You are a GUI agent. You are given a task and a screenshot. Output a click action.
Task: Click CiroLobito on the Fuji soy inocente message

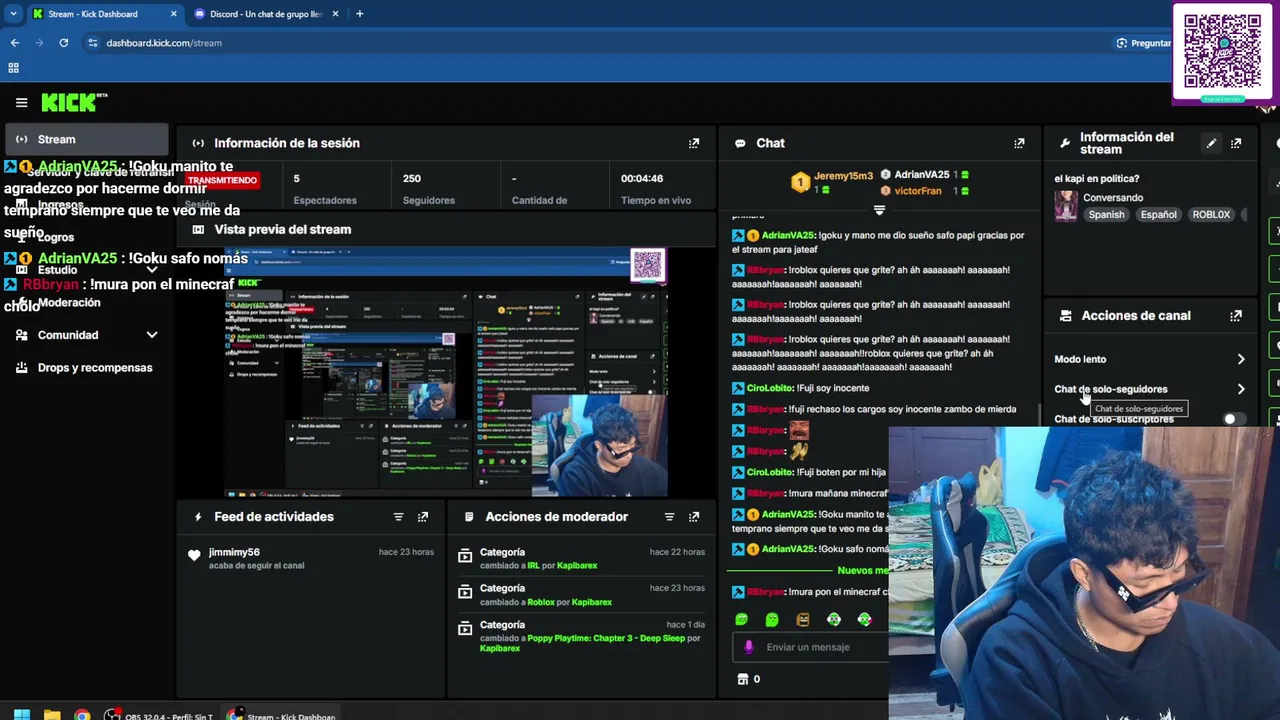click(x=770, y=388)
